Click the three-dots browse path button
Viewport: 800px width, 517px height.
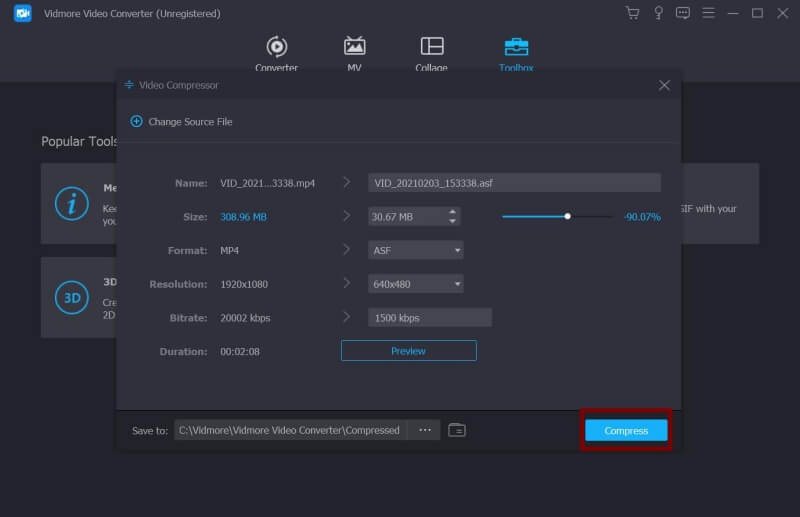click(425, 430)
